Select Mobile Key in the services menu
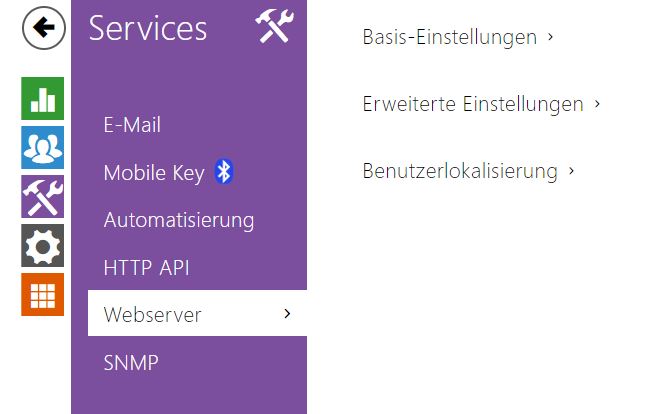 click(x=154, y=172)
